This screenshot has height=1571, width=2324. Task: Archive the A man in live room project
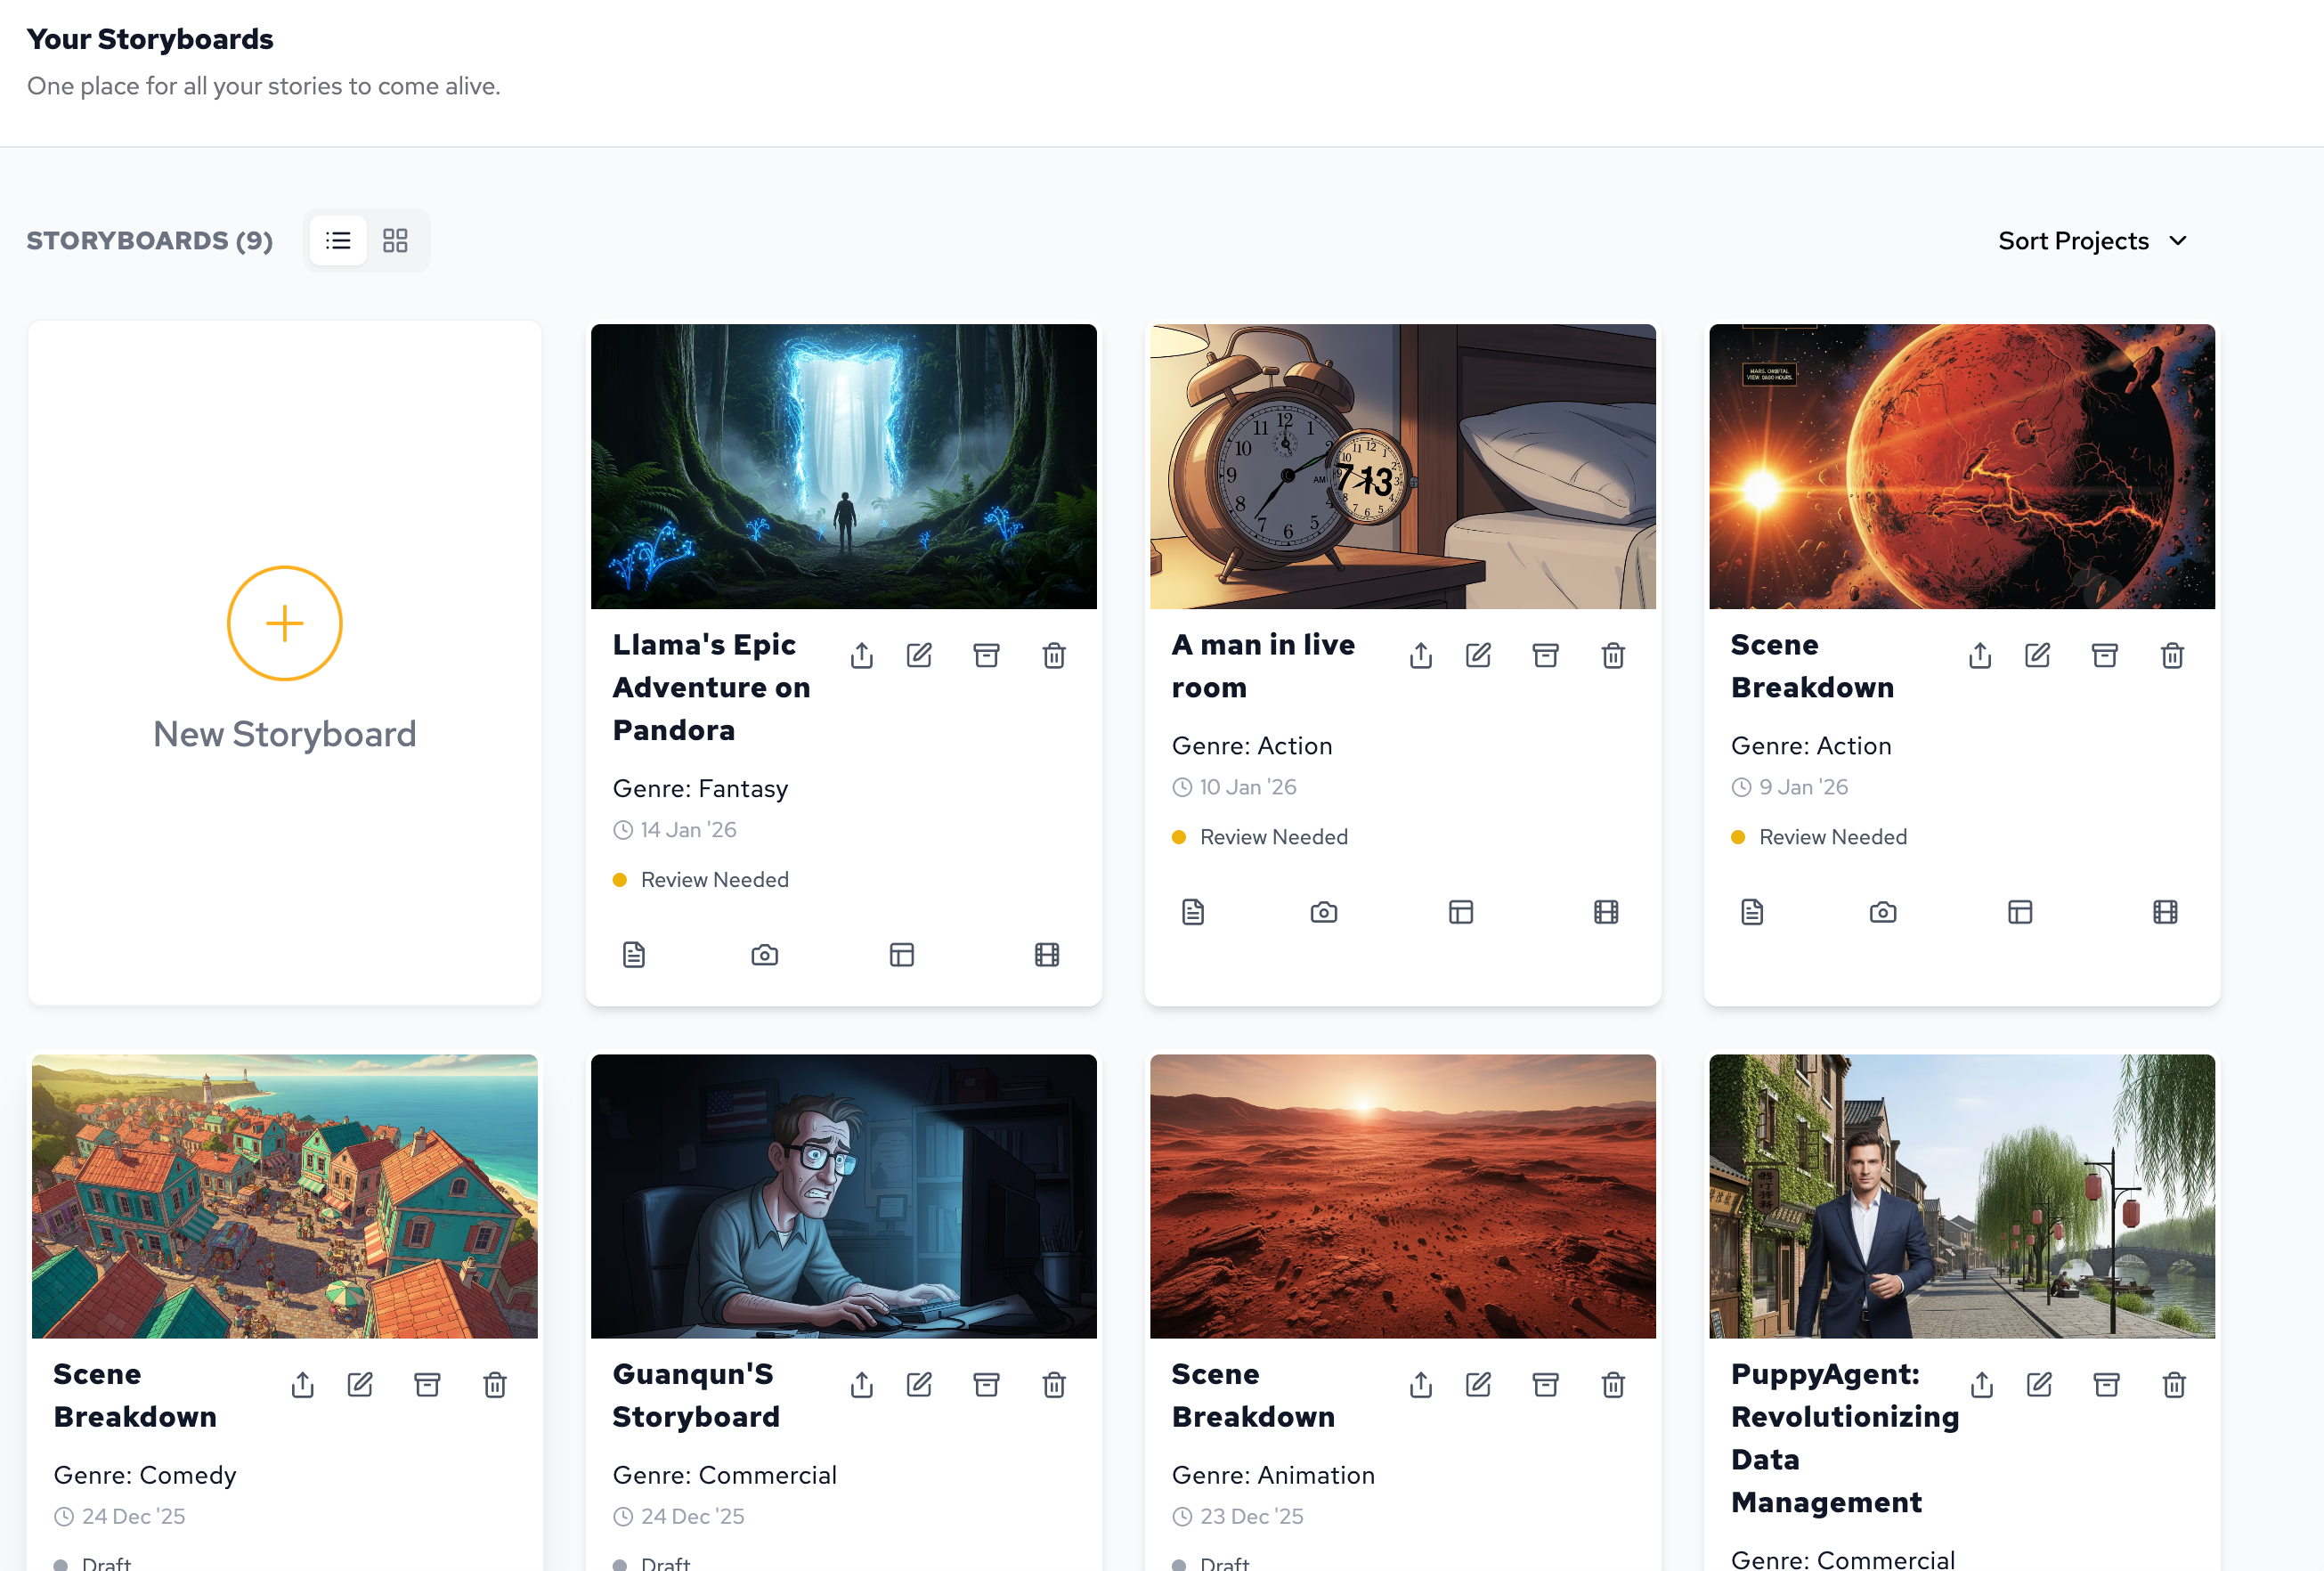pyautogui.click(x=1545, y=655)
